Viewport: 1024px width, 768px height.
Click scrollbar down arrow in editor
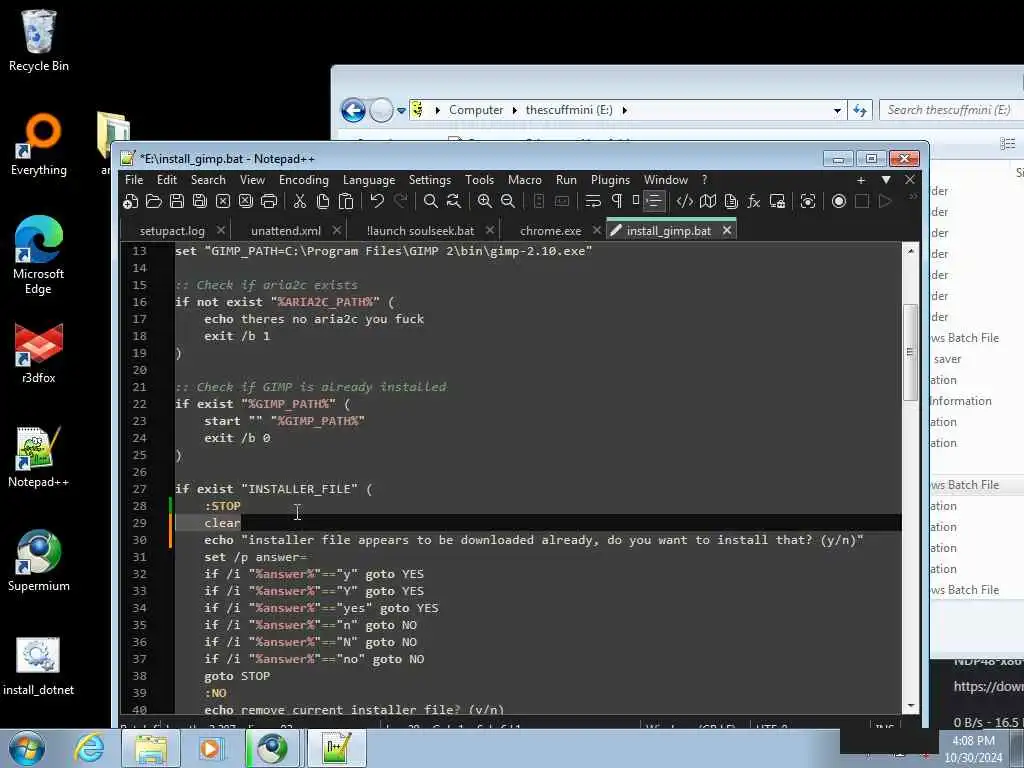(911, 706)
